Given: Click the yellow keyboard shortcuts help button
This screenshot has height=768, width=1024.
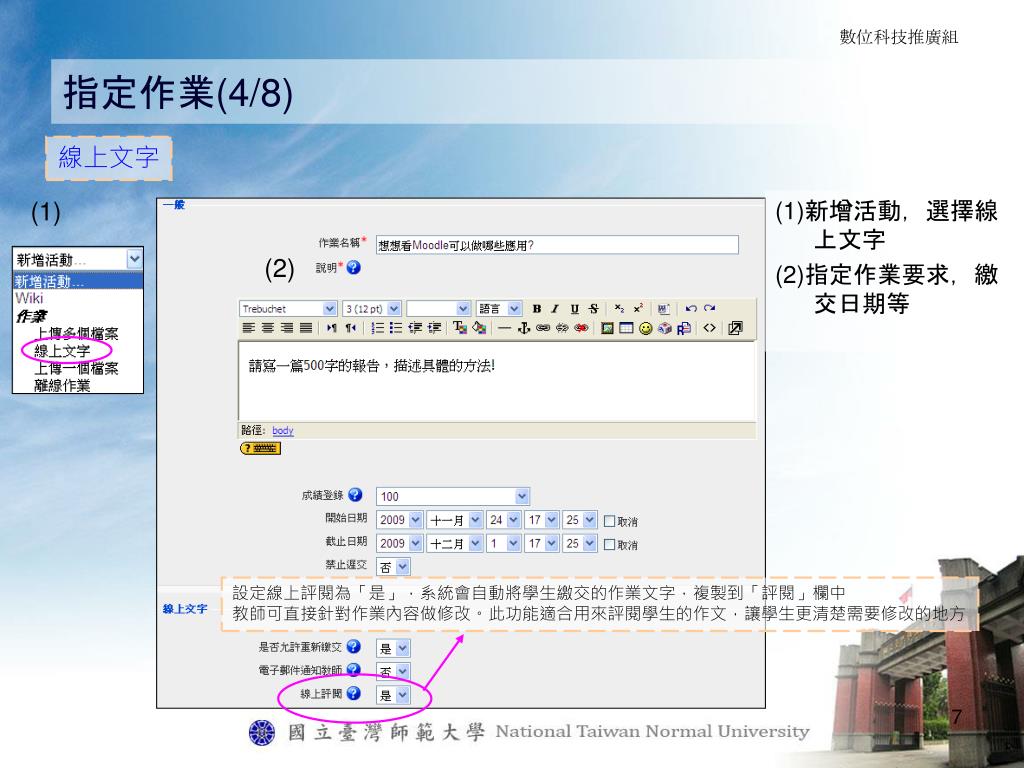Looking at the screenshot, I should [261, 448].
